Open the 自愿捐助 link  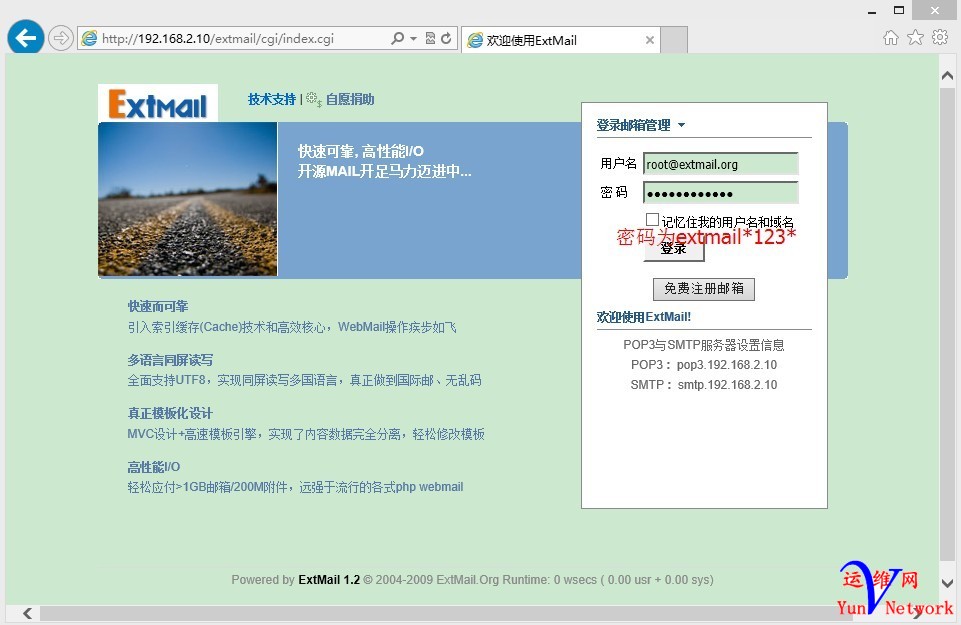[x=349, y=99]
